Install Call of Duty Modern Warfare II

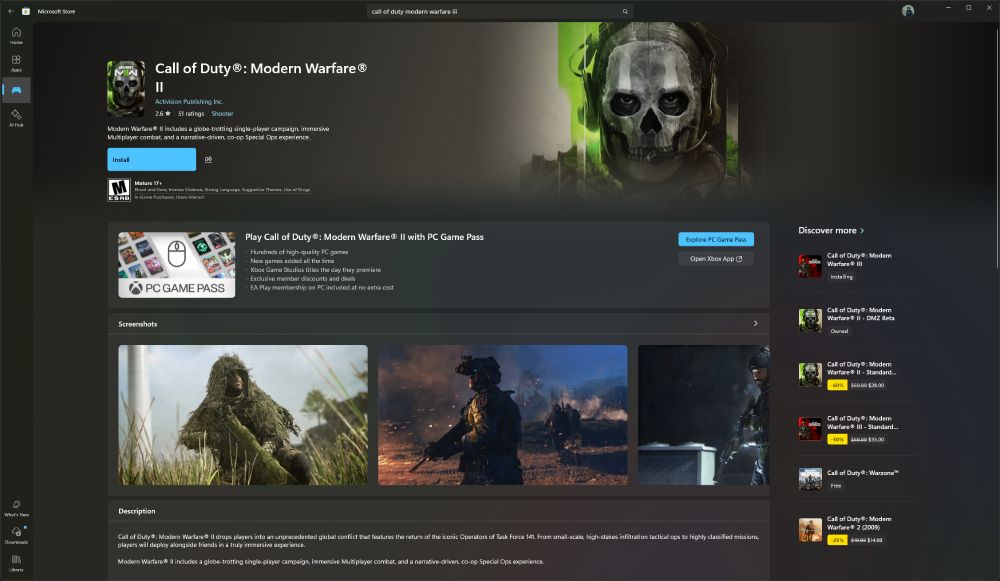pyautogui.click(x=151, y=159)
